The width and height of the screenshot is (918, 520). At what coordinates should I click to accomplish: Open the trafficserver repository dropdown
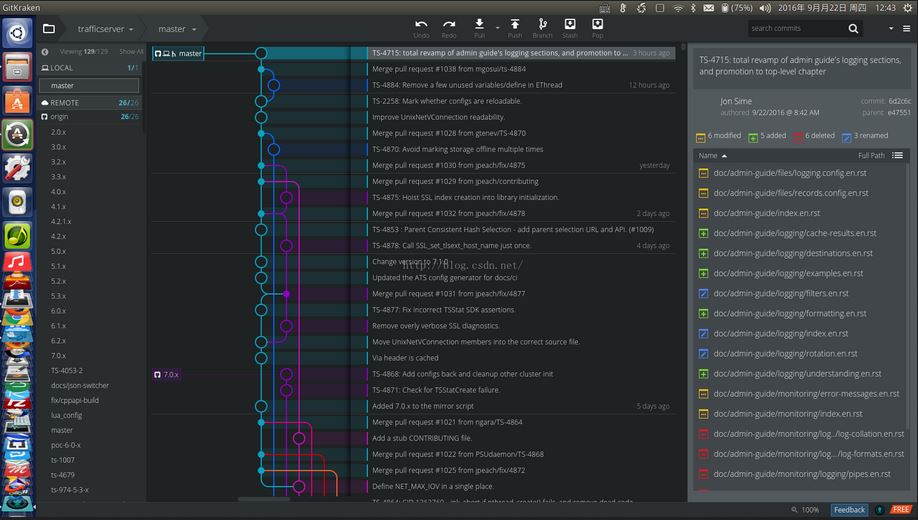105,29
